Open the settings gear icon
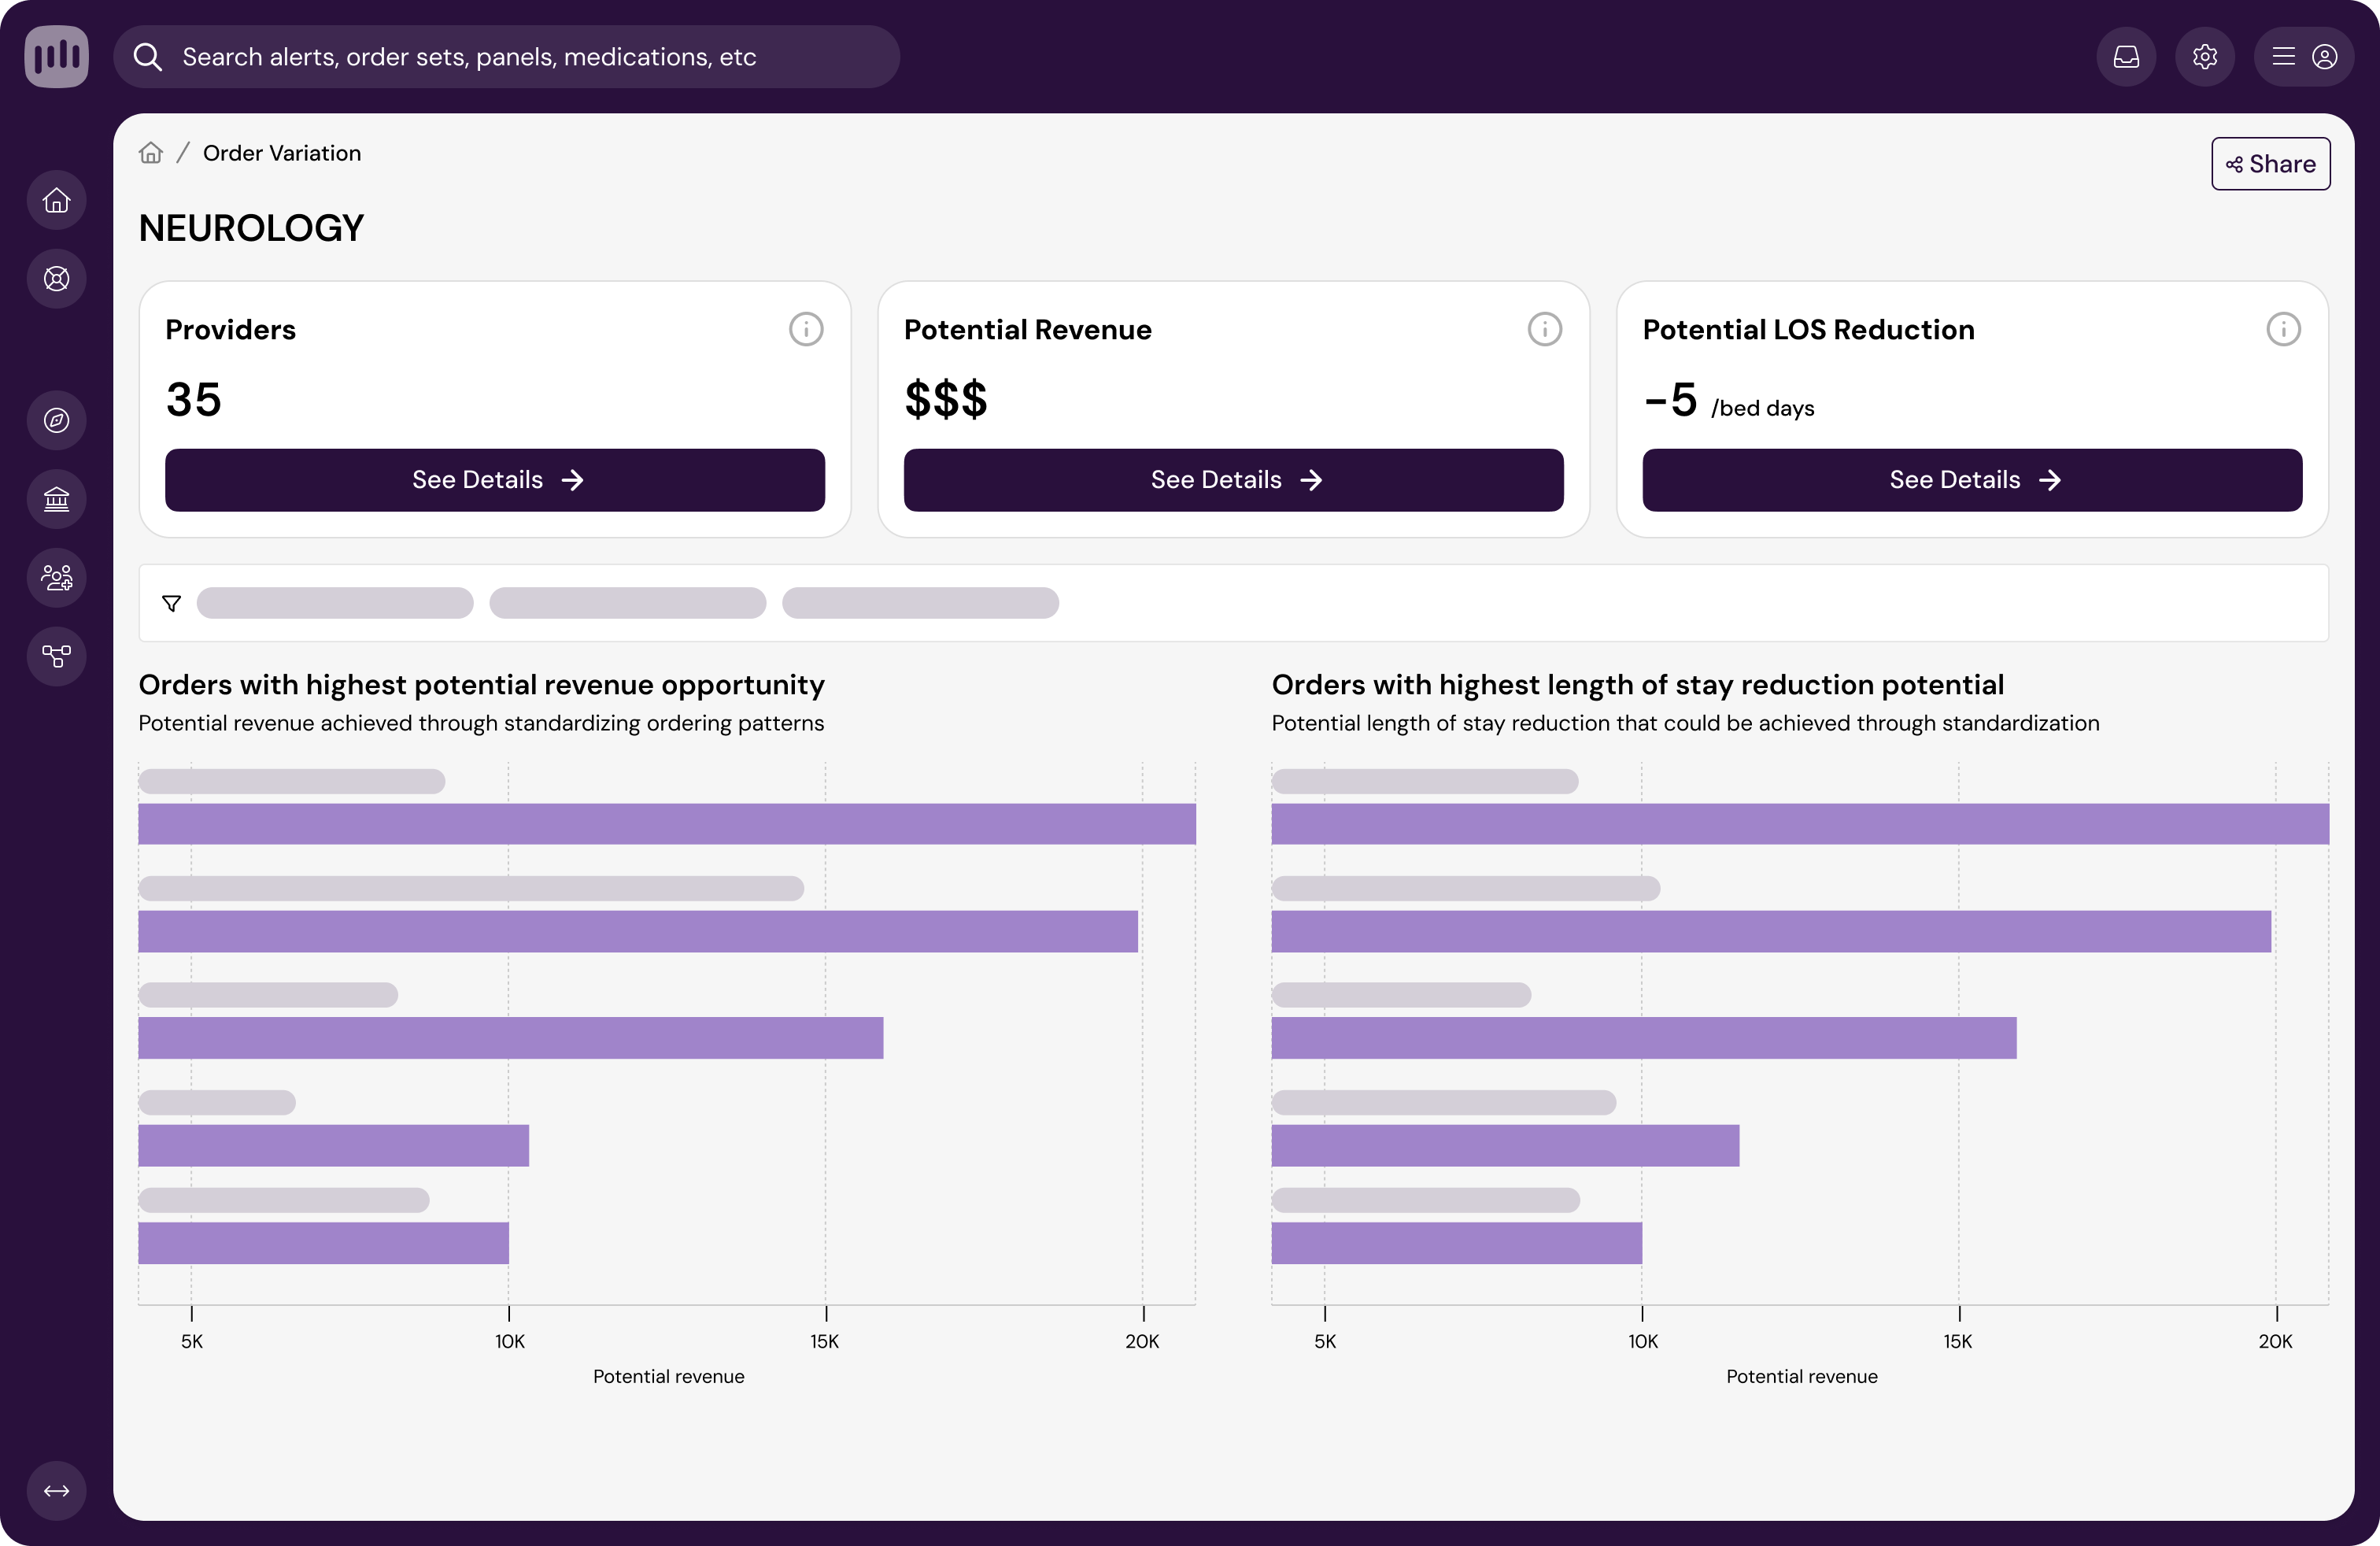 click(x=2205, y=57)
